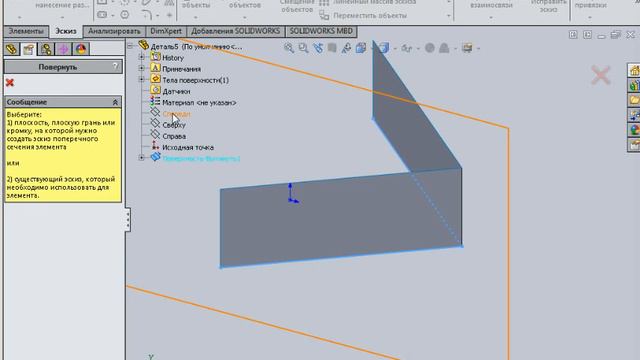Viewport: 640px width, 360px height.
Task: Open the File Explorer folder task pane icon
Action: coord(634,100)
